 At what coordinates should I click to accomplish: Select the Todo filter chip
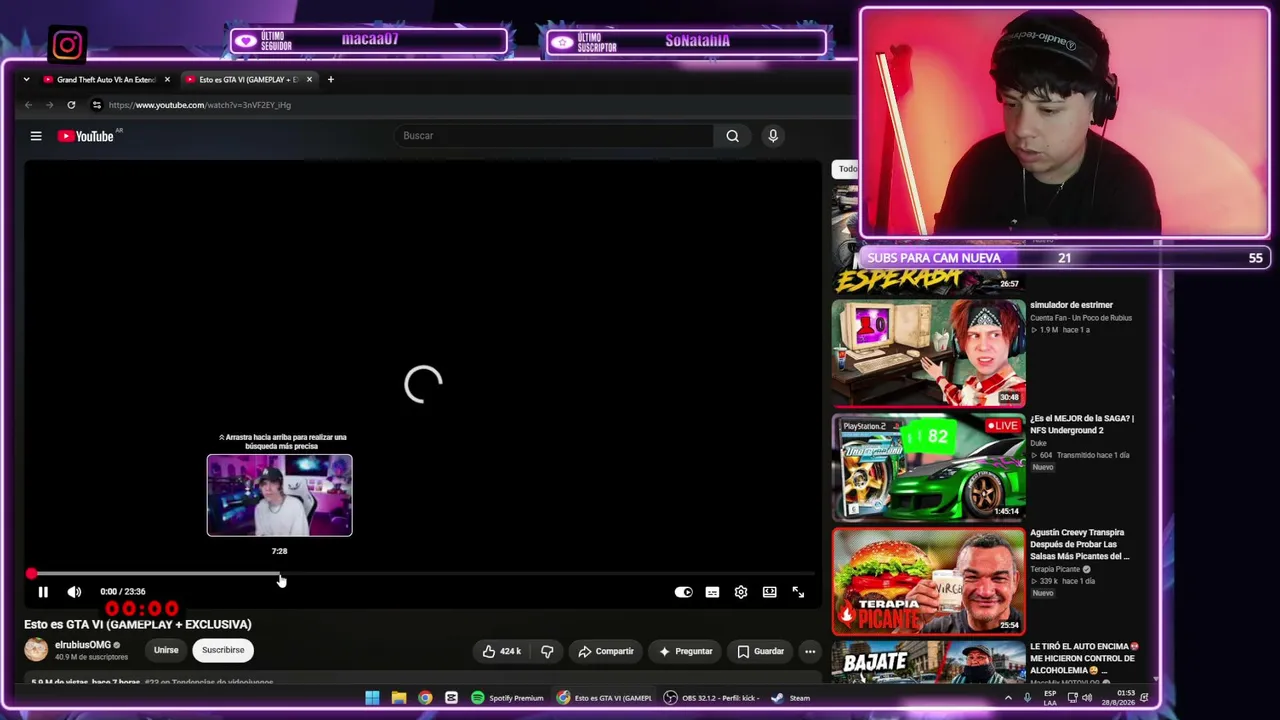click(x=847, y=169)
